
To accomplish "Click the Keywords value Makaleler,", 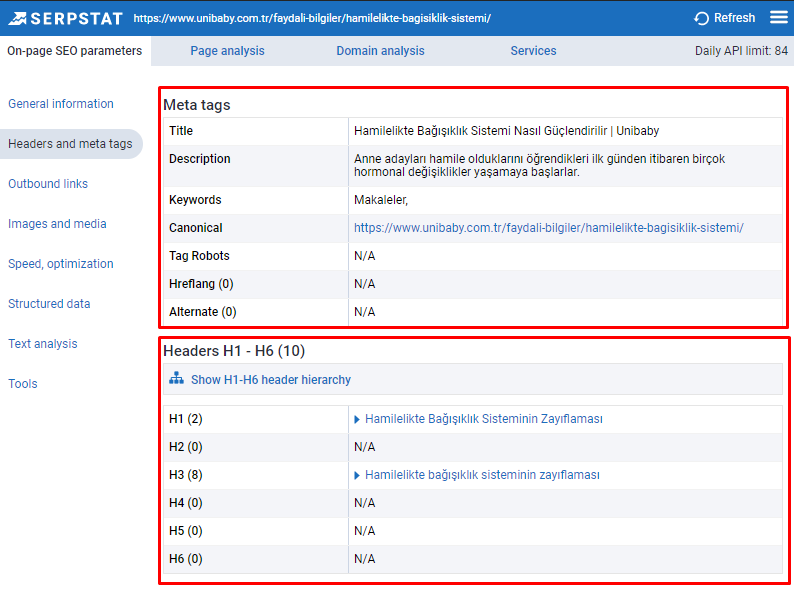I will (381, 200).
